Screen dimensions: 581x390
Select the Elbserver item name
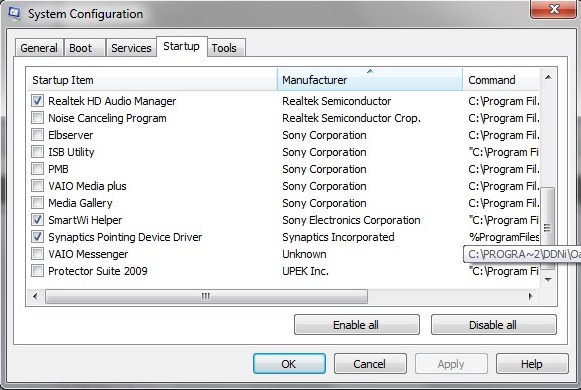point(70,135)
